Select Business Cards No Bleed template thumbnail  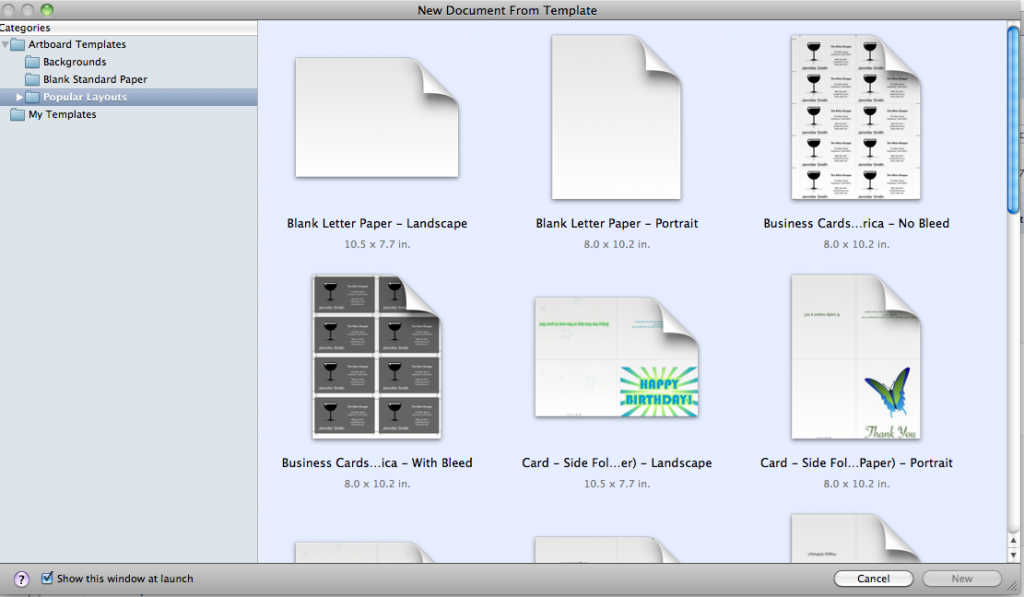[856, 118]
